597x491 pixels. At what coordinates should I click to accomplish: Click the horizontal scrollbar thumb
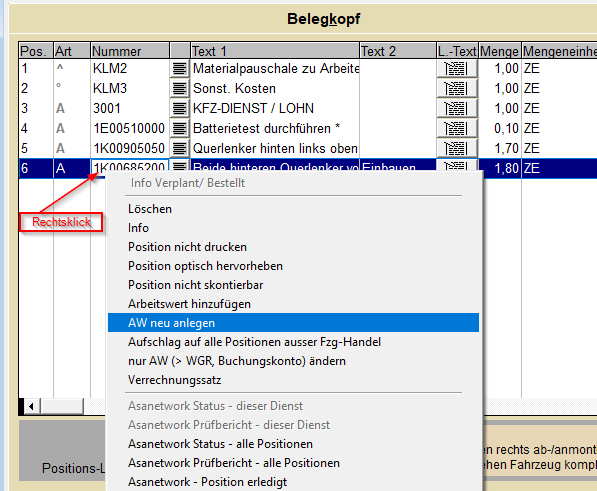(x=62, y=407)
